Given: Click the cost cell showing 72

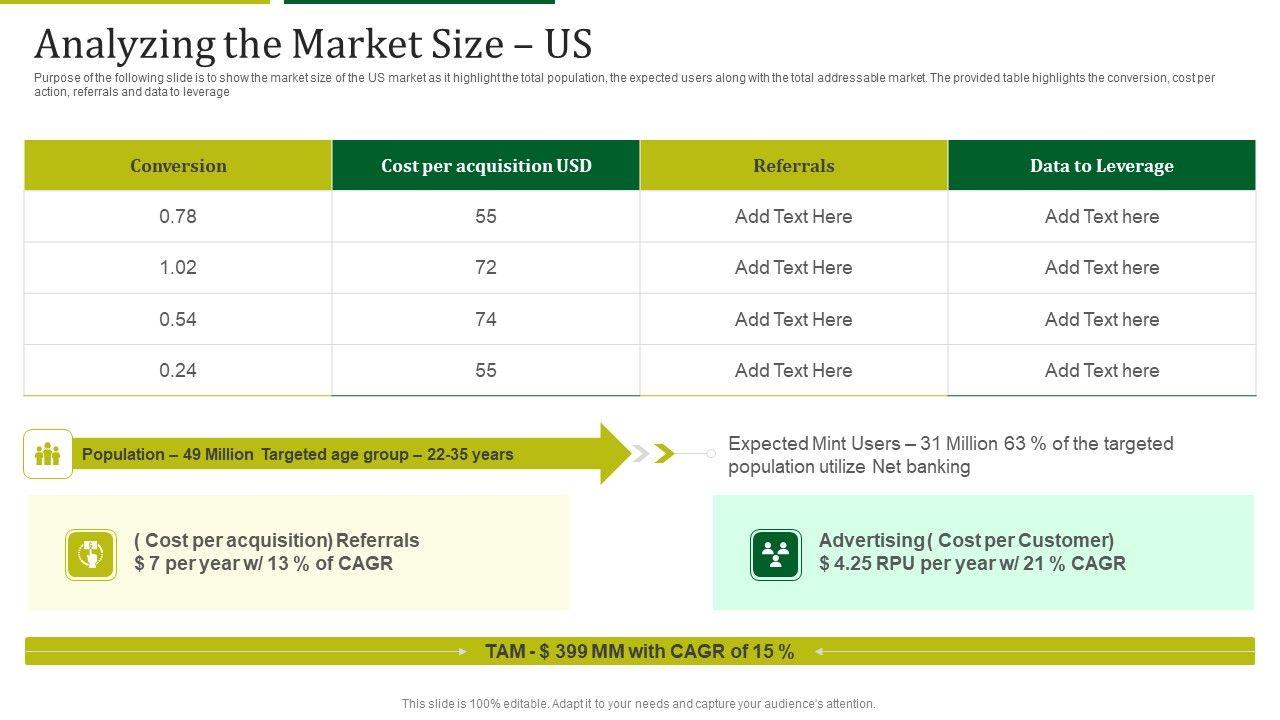Looking at the screenshot, I should click(x=486, y=268).
